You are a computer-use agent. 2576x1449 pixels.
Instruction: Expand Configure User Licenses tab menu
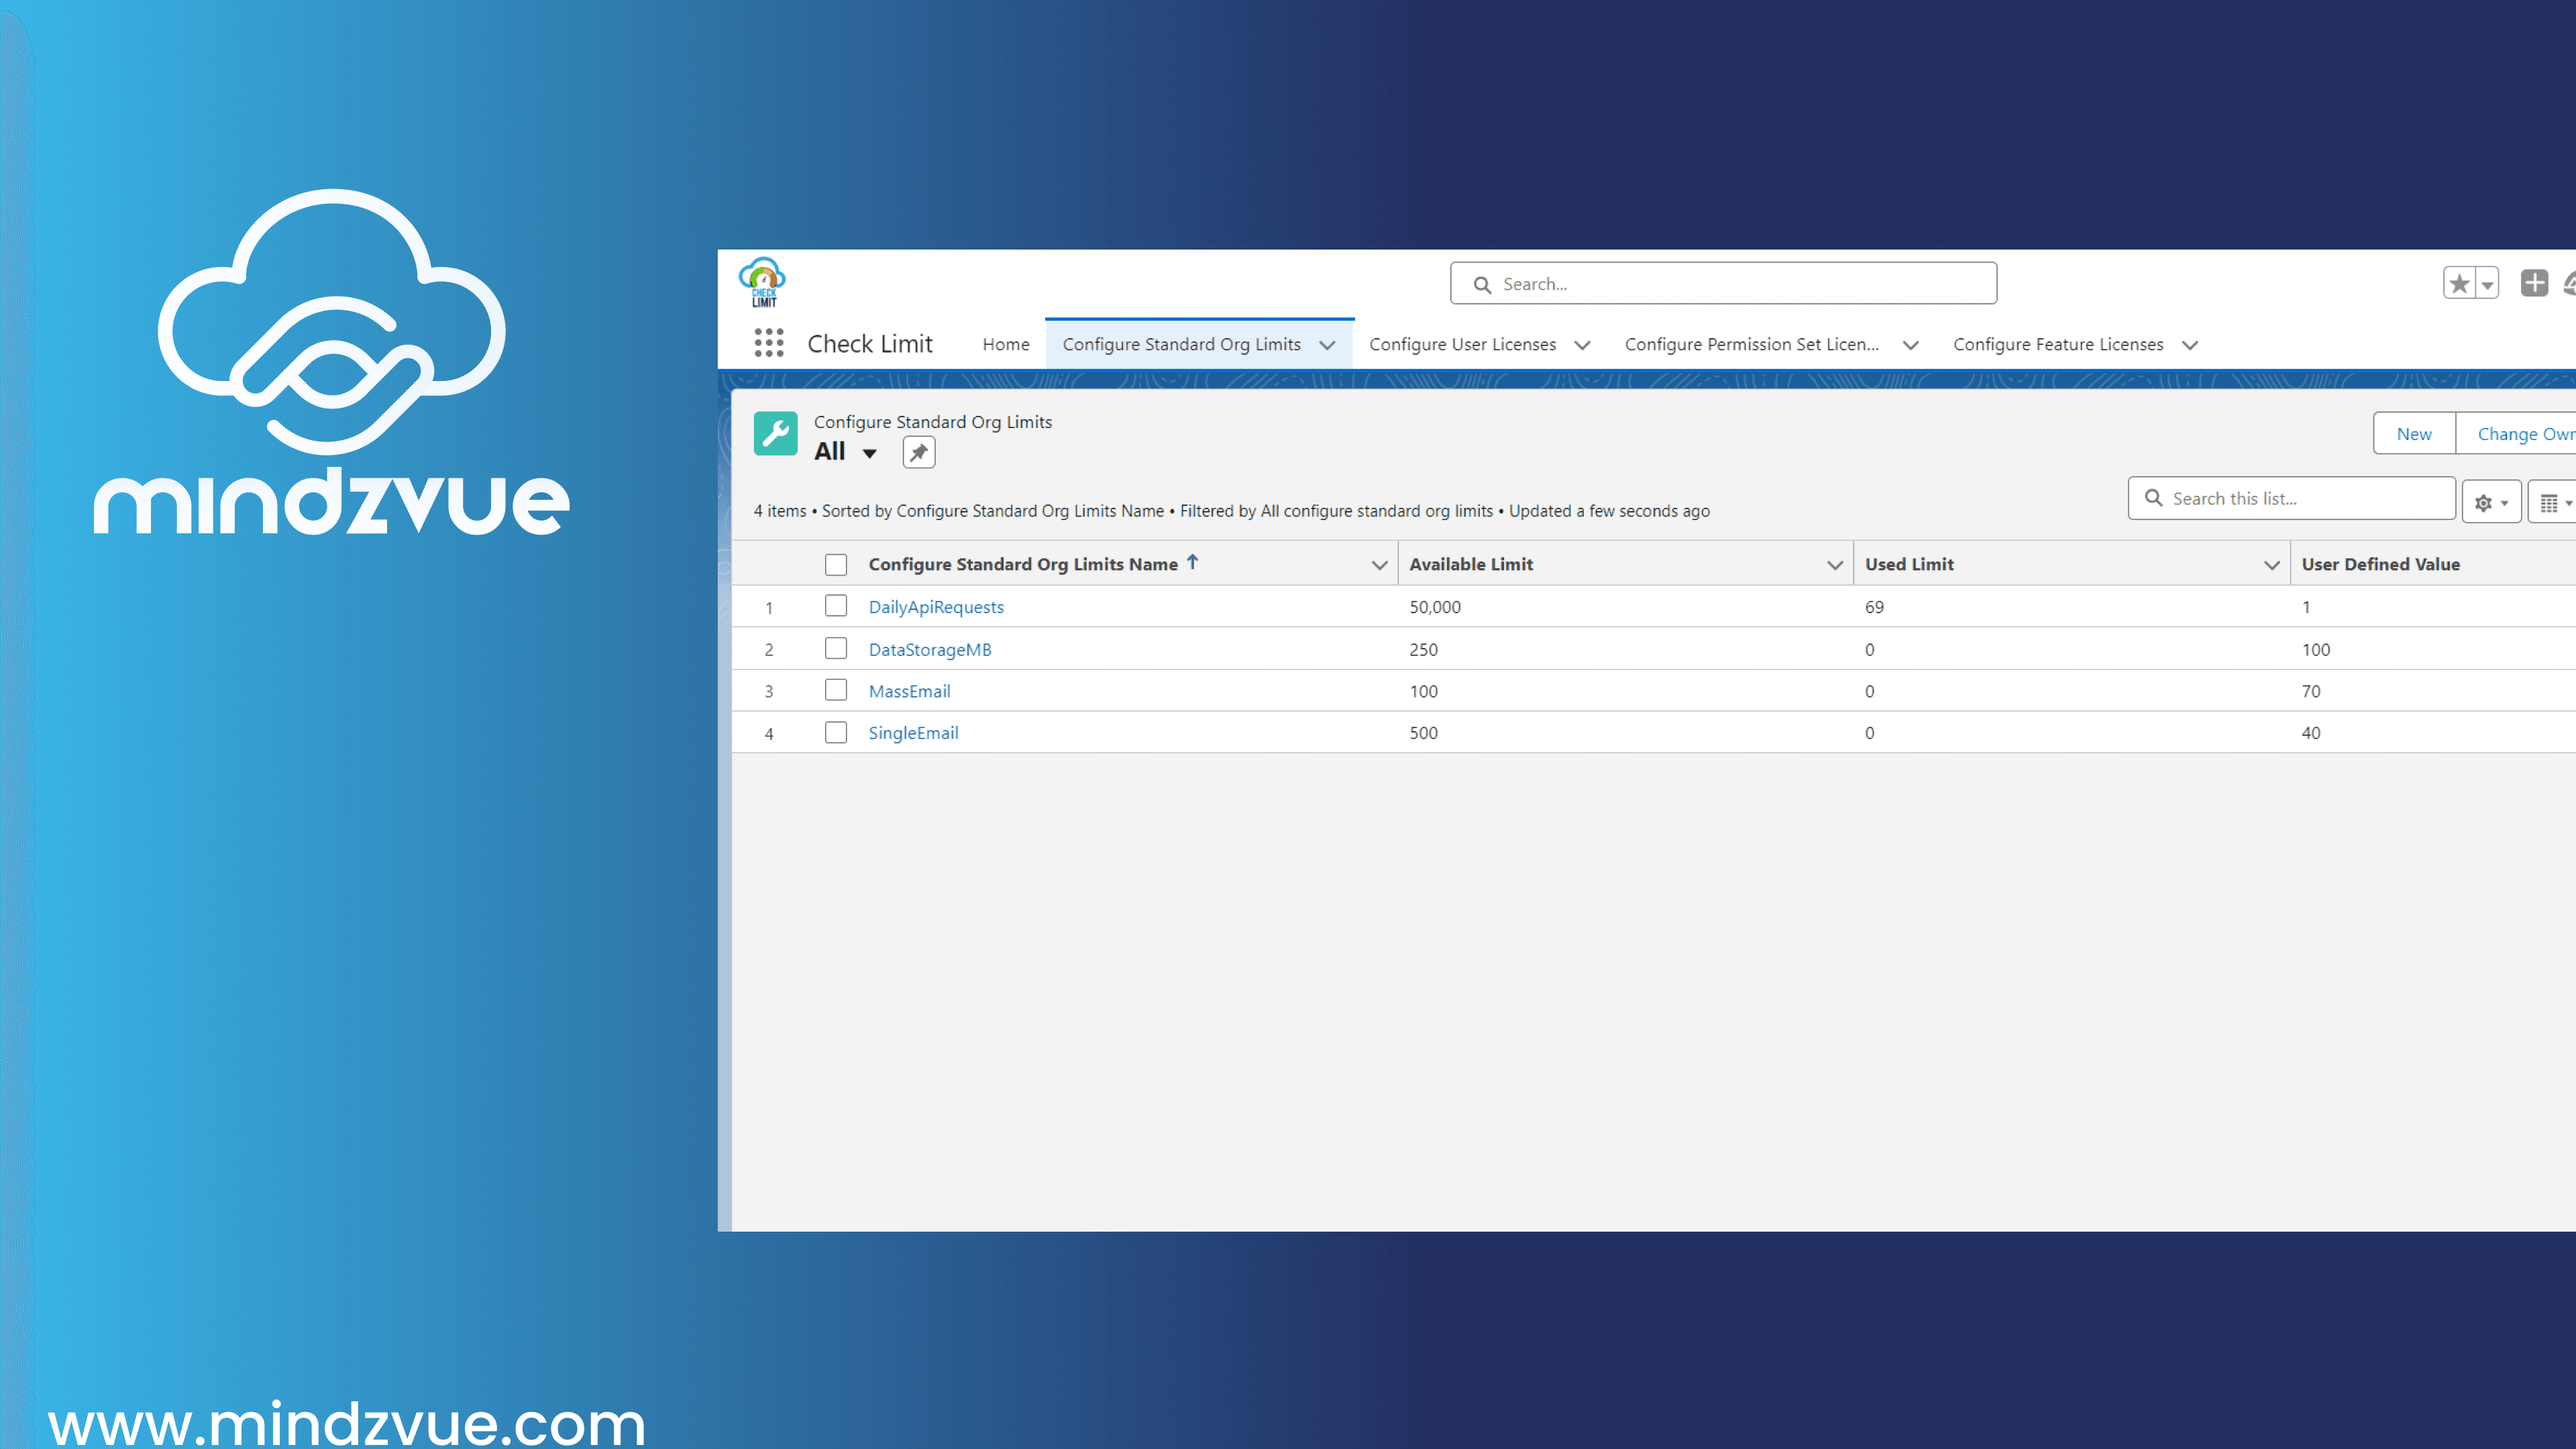[x=1582, y=345]
